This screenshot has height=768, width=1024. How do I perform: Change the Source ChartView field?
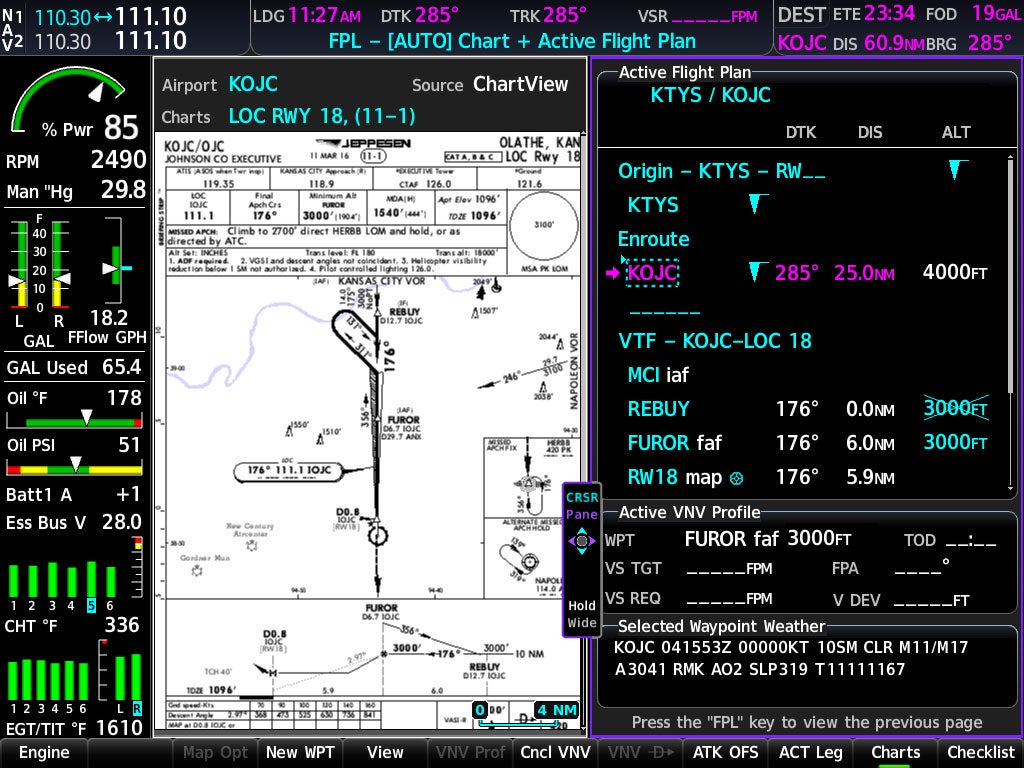tap(520, 84)
